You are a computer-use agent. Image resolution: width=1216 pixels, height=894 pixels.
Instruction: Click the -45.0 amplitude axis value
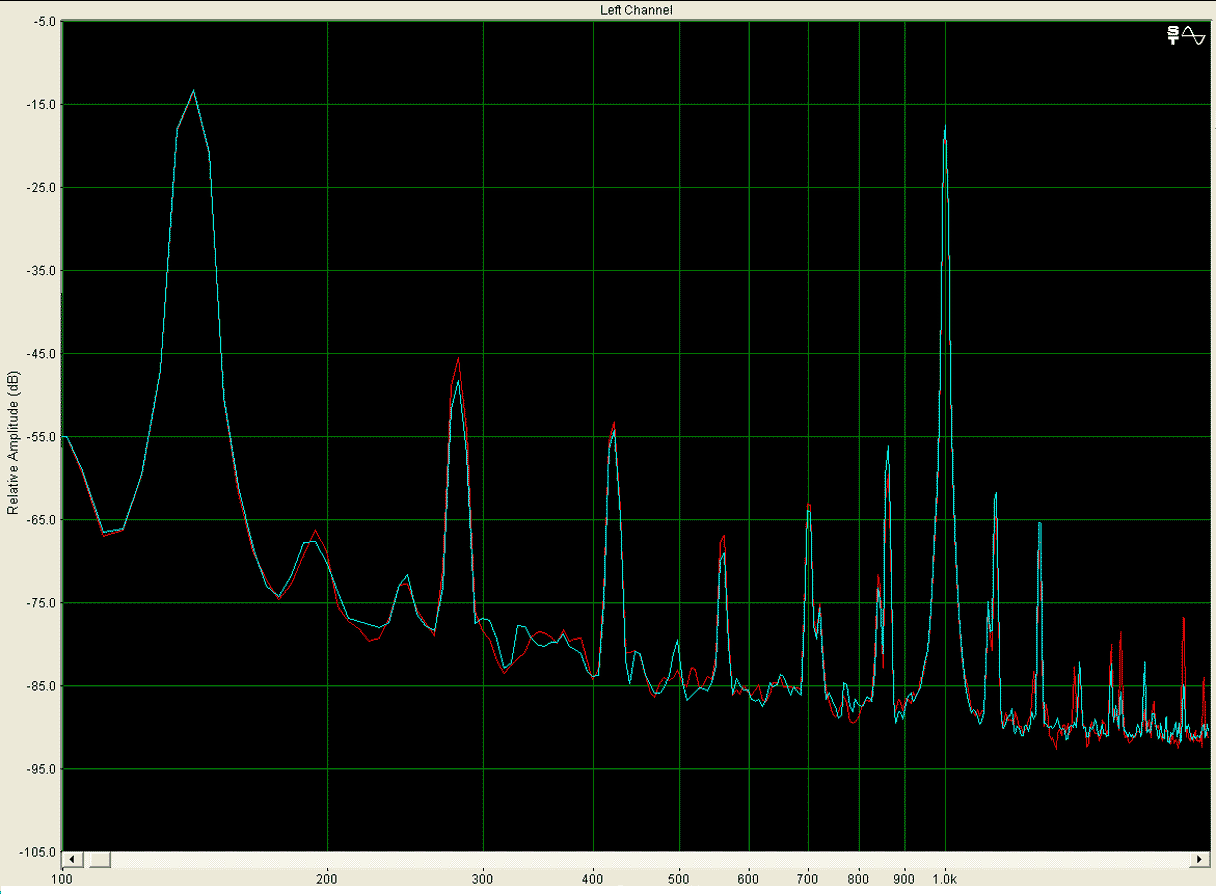pyautogui.click(x=39, y=353)
